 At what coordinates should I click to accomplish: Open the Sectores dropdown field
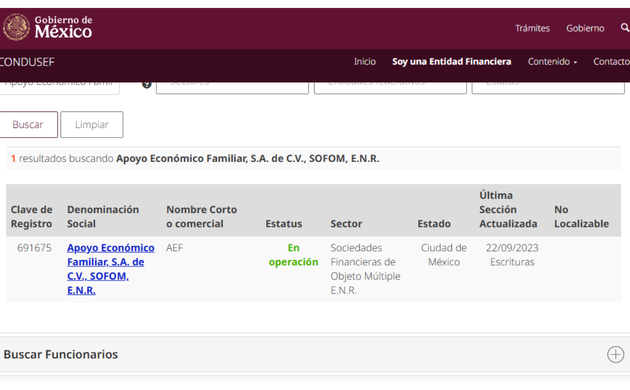tap(232, 87)
